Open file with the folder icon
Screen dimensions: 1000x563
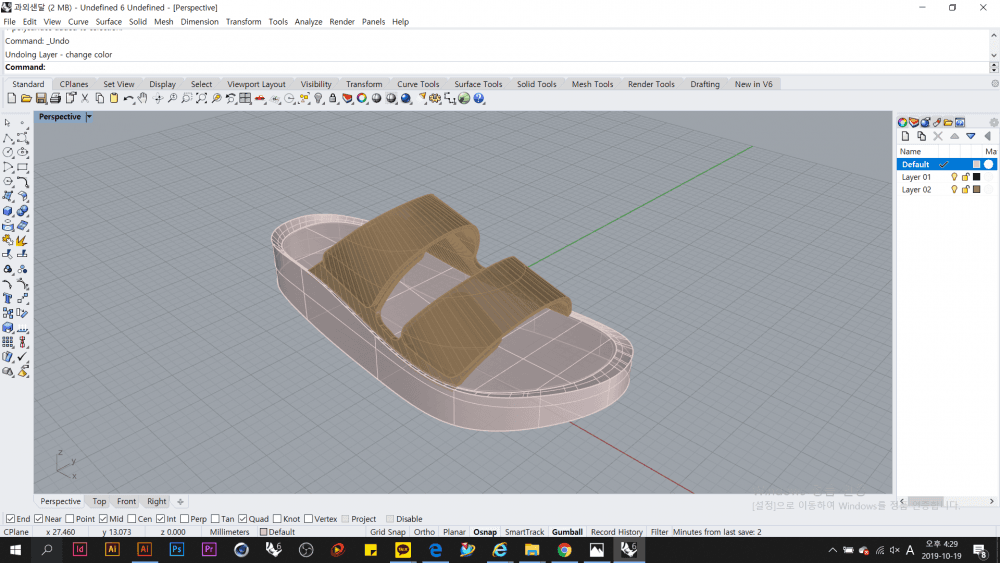tap(27, 99)
